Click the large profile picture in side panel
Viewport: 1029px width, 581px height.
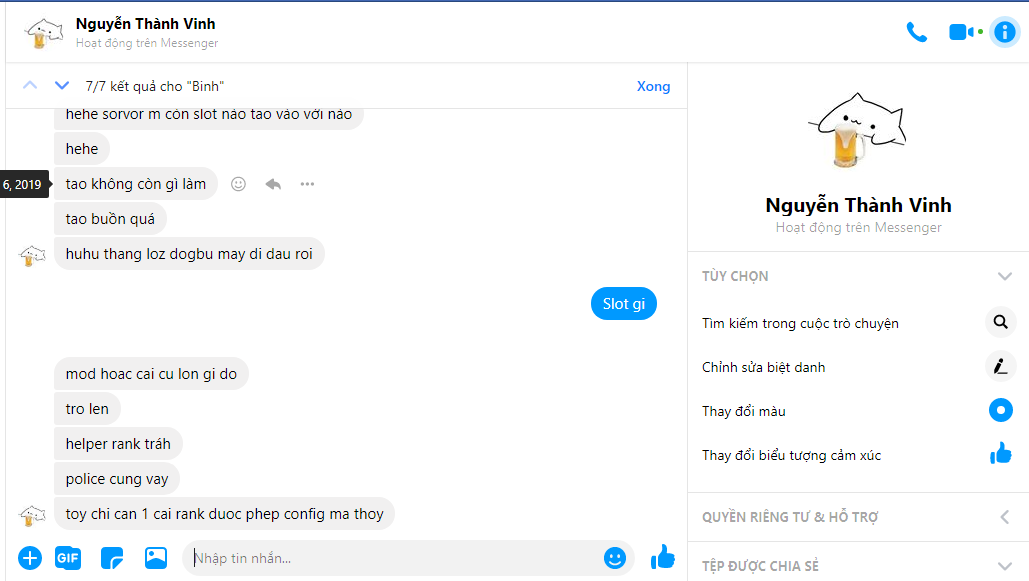(858, 131)
